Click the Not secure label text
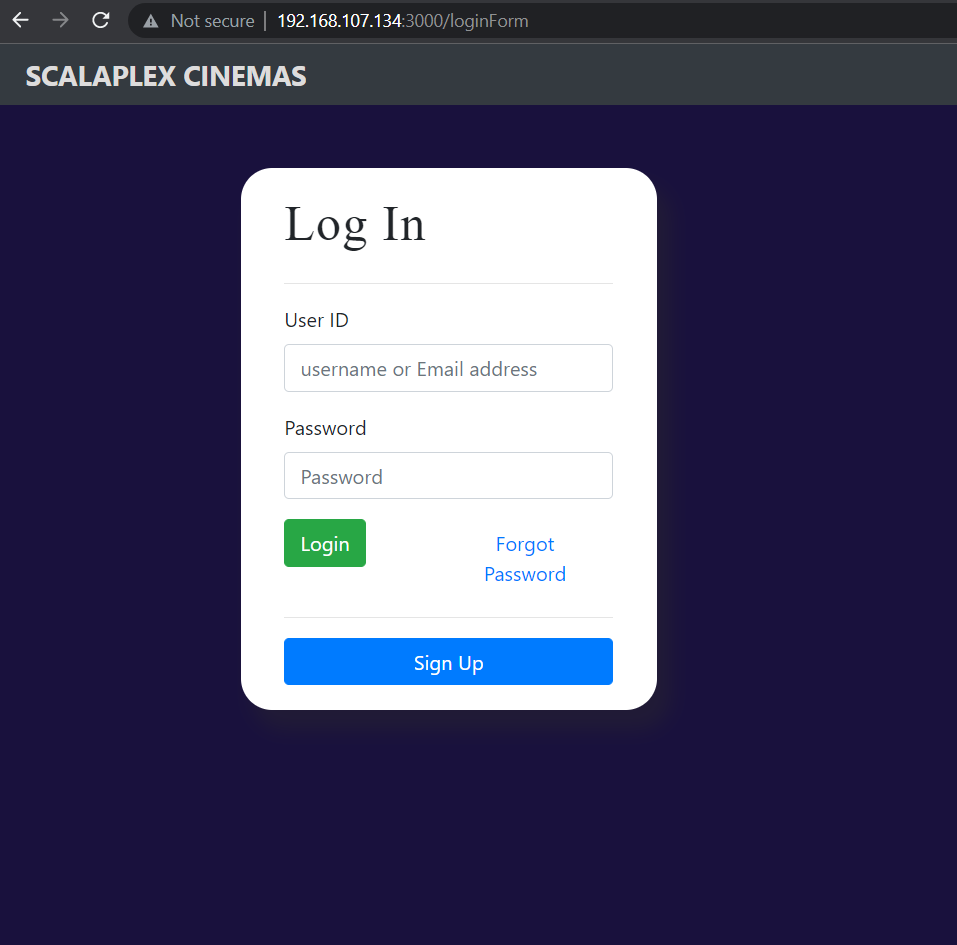Viewport: 957px width, 945px height. tap(212, 21)
